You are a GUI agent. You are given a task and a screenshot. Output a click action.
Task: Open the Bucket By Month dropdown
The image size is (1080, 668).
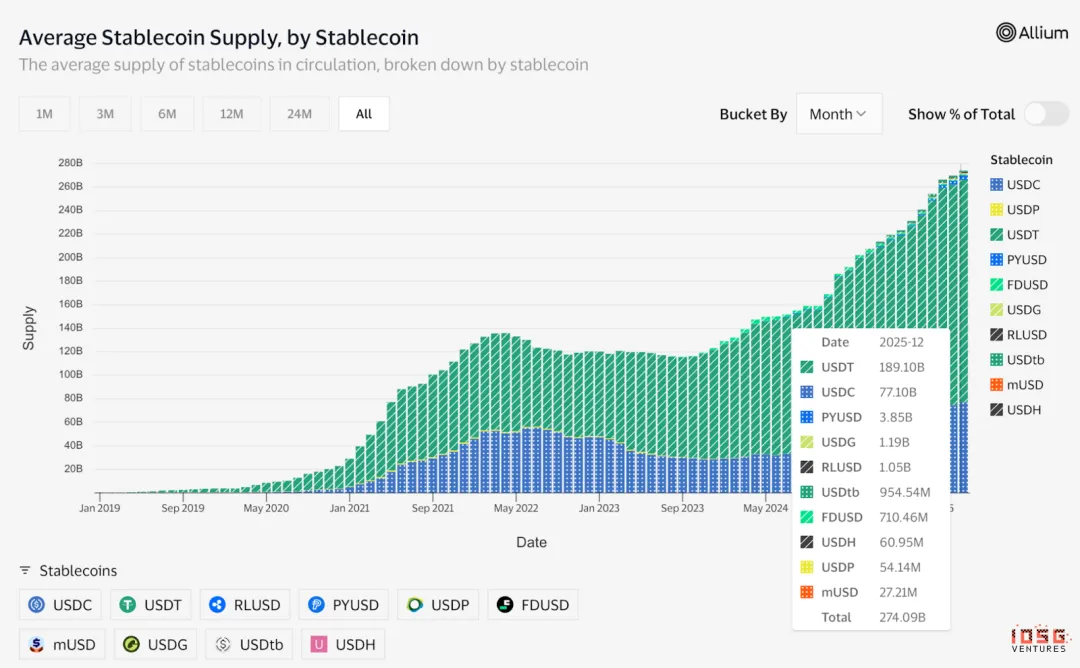839,114
